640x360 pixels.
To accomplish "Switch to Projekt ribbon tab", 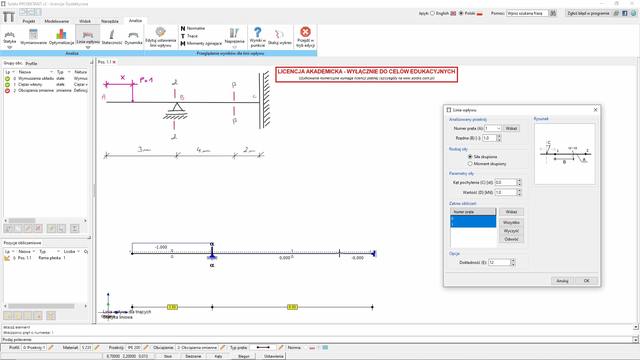I will (29, 21).
